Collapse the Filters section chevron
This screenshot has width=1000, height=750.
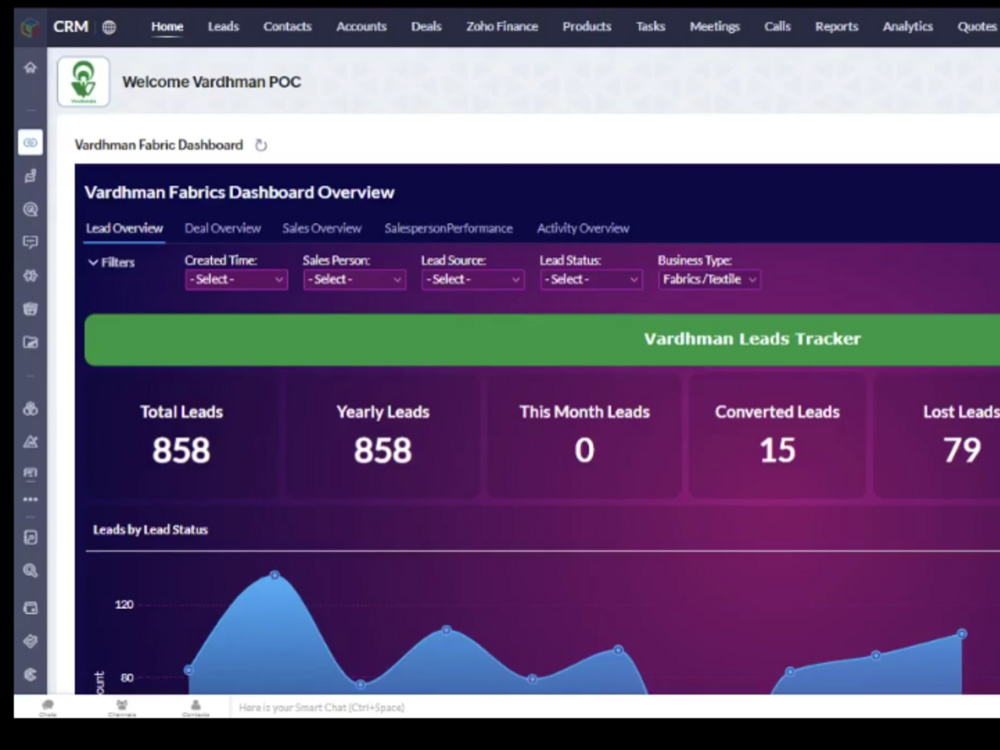pos(93,262)
